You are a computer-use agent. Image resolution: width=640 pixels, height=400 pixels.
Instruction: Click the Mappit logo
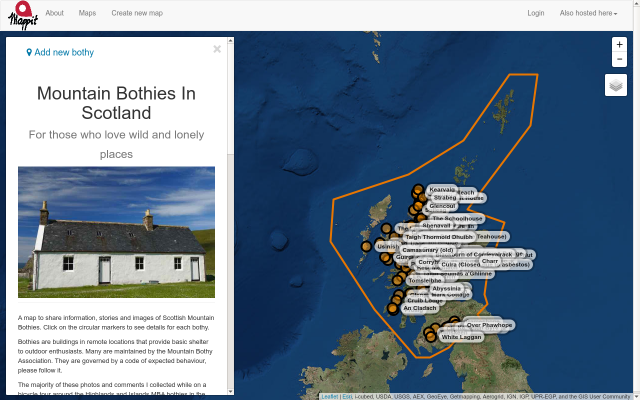point(23,15)
